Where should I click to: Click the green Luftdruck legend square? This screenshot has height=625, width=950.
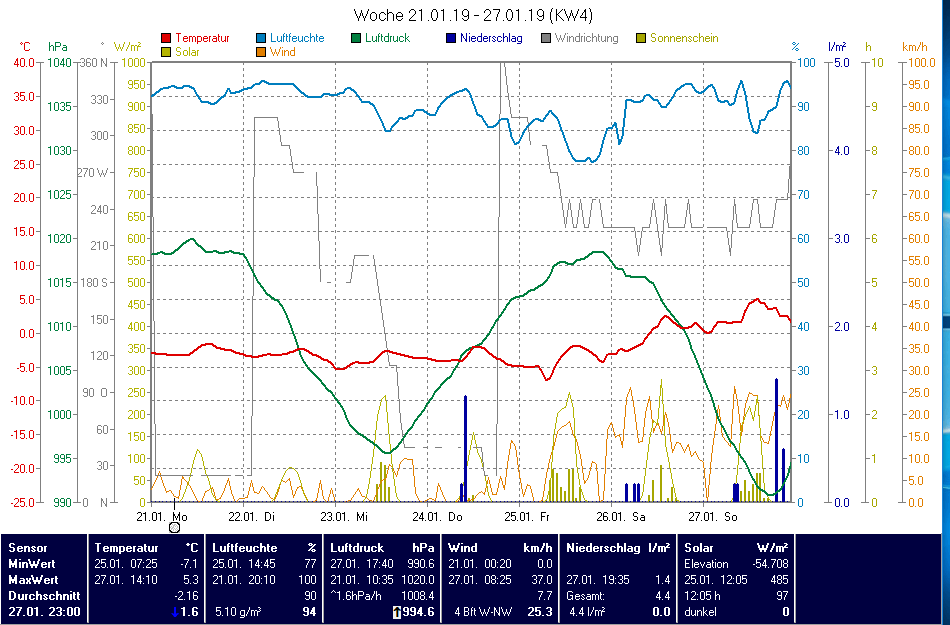[356, 39]
